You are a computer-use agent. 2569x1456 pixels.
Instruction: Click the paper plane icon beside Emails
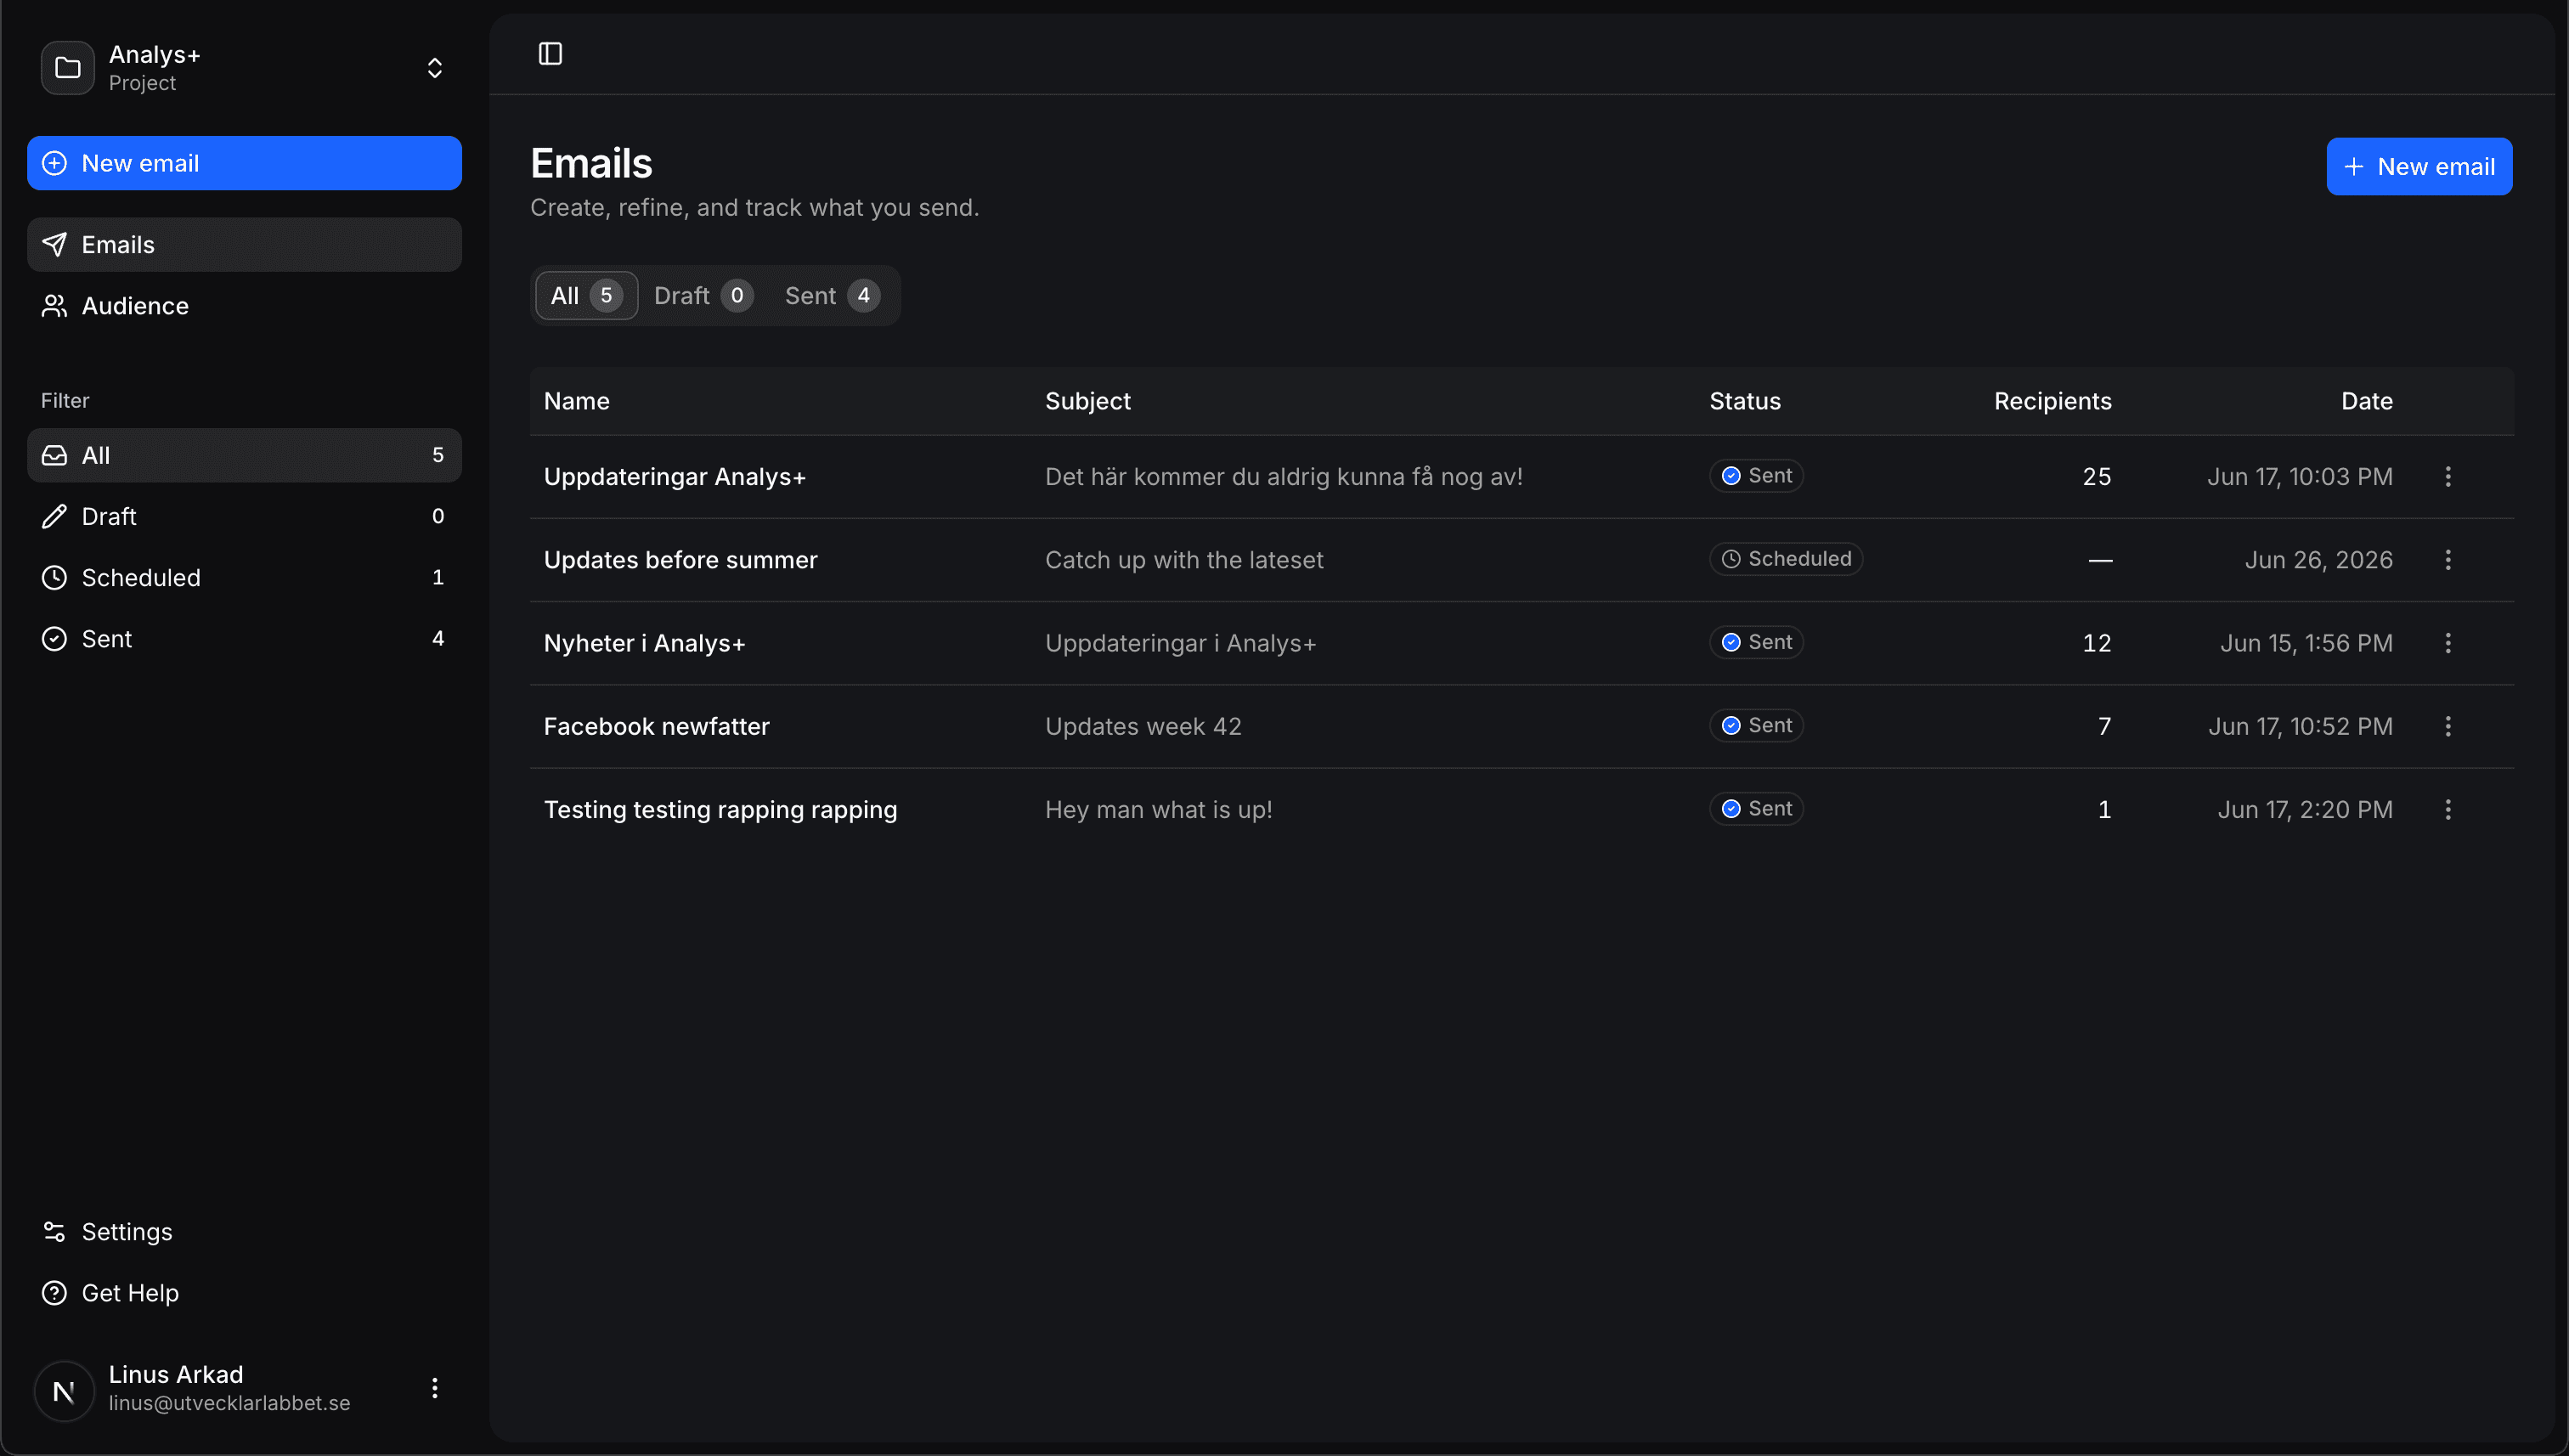[54, 245]
